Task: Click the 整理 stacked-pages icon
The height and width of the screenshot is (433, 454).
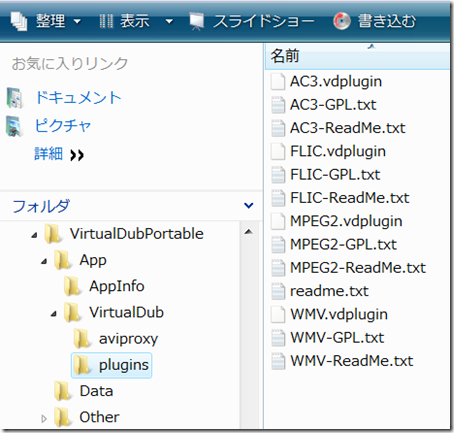Action: (19, 21)
